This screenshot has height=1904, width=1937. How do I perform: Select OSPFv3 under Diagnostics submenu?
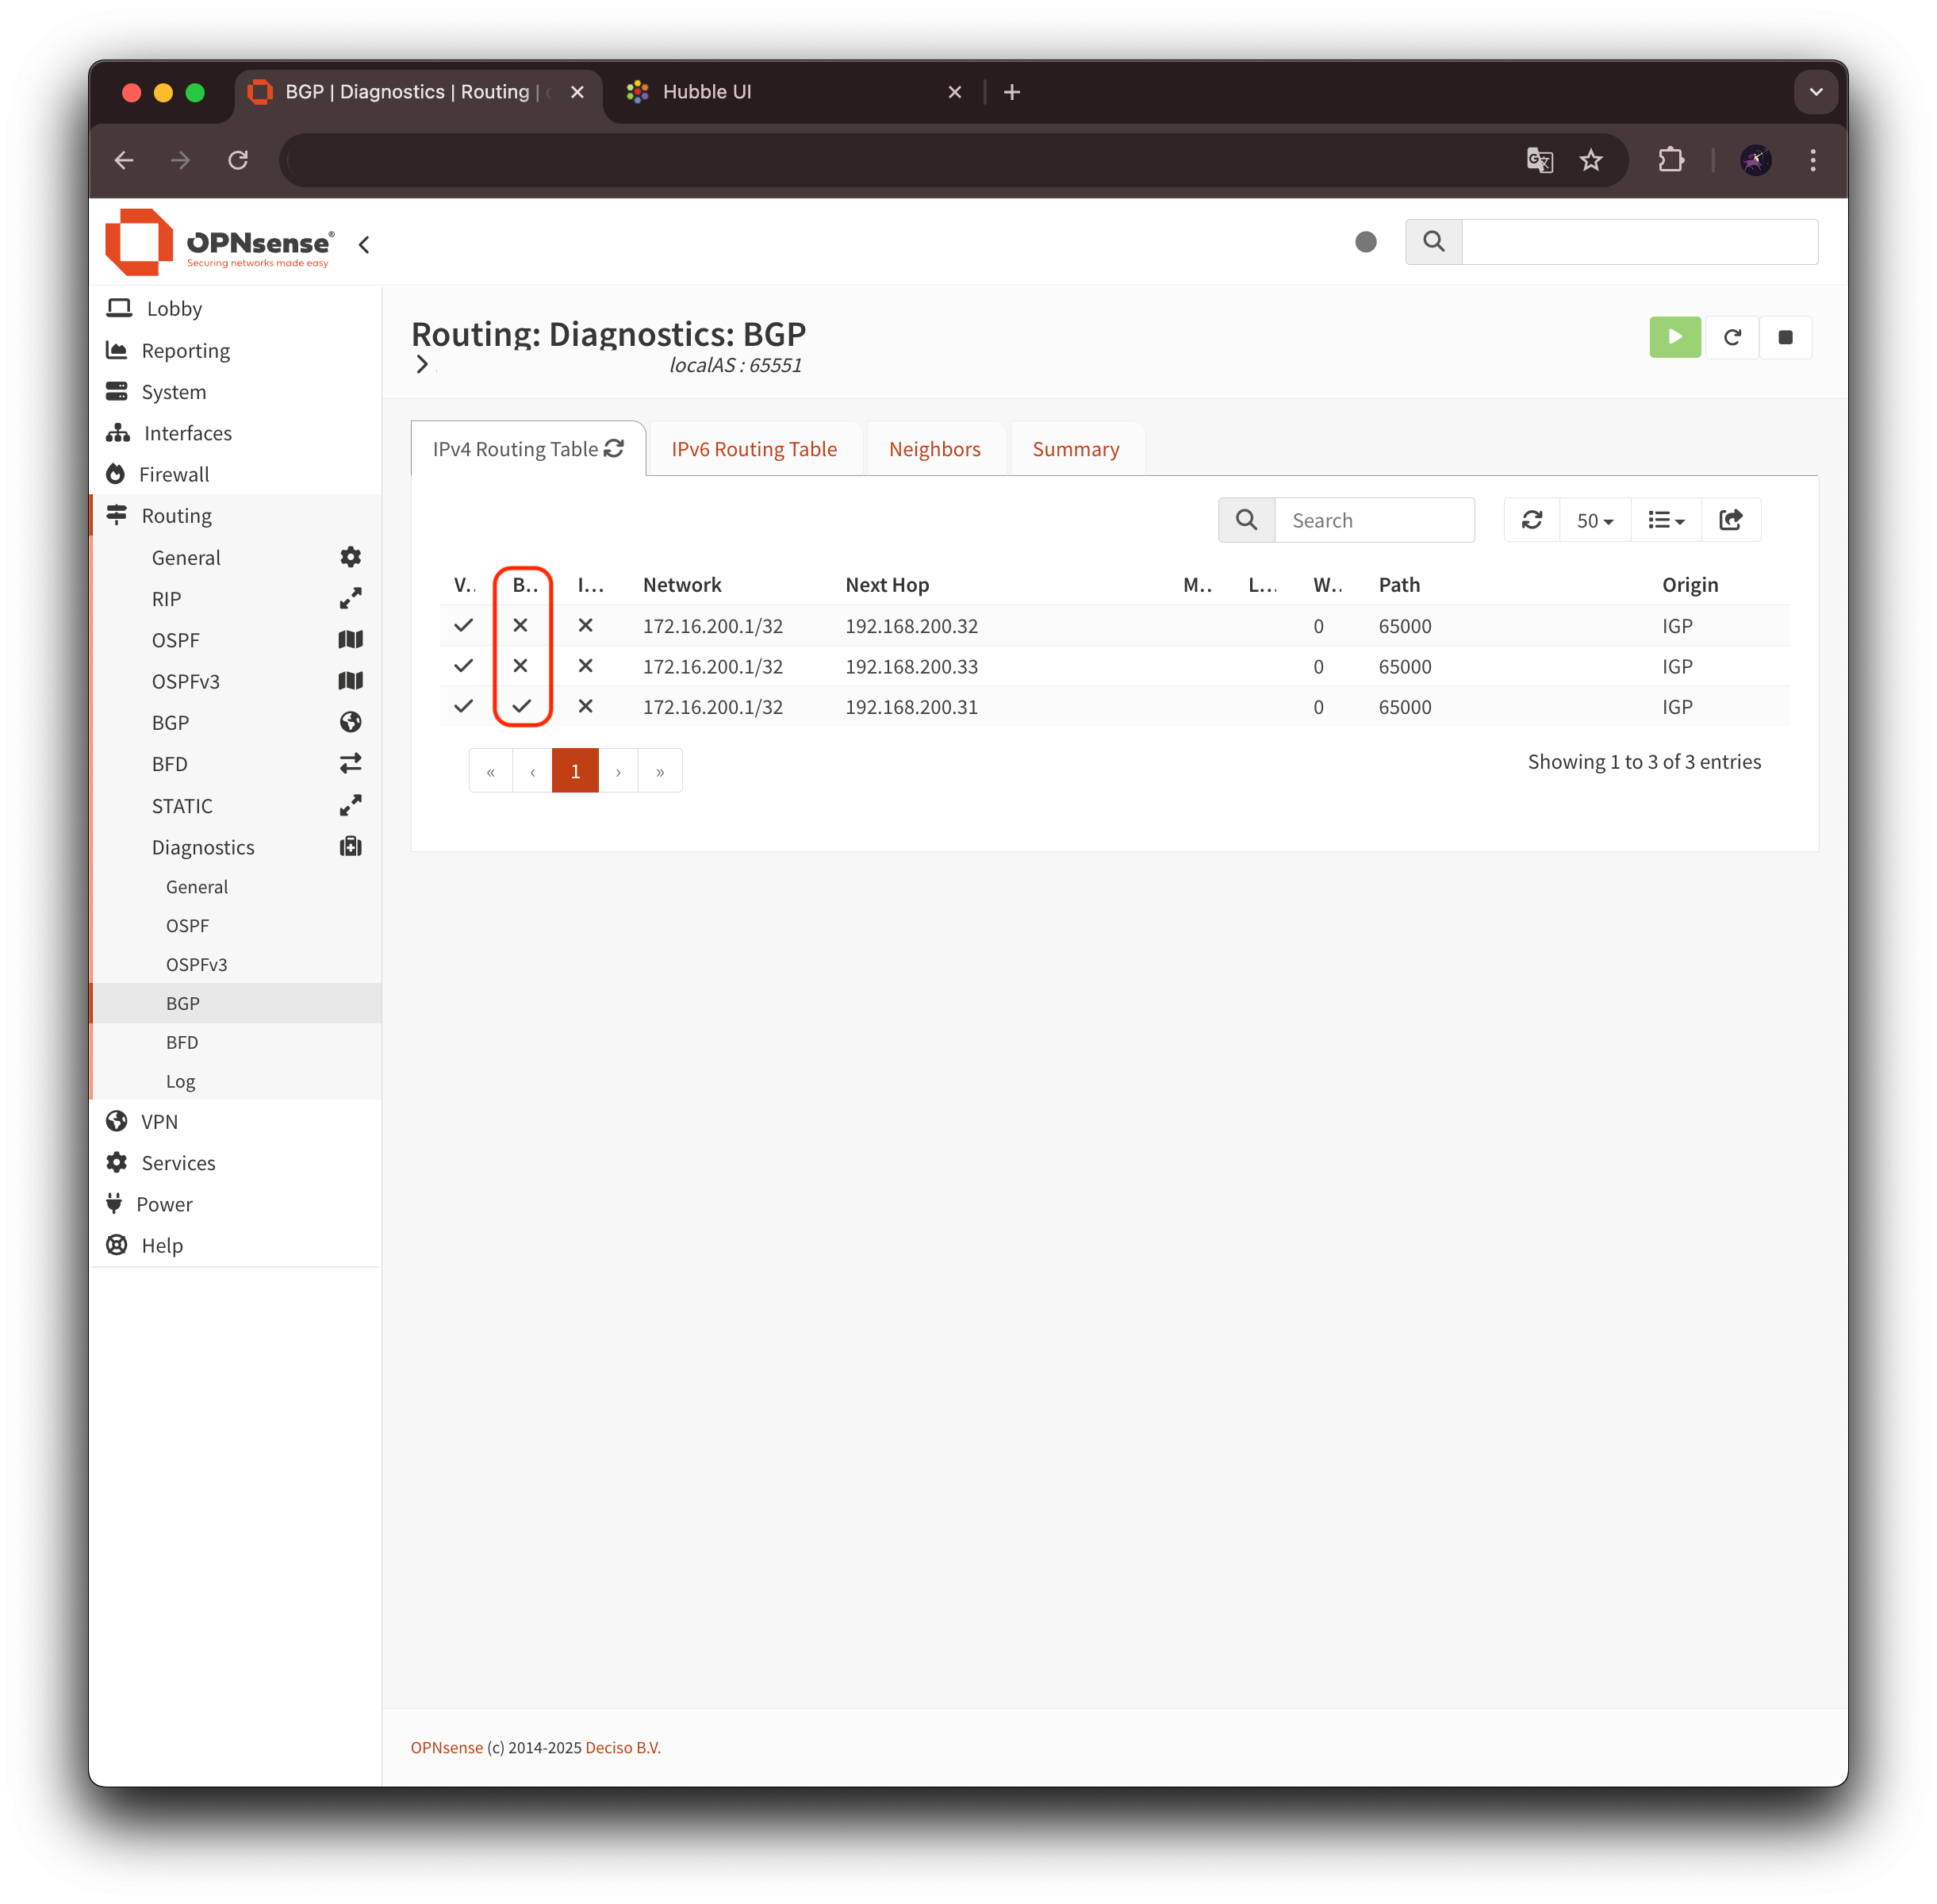point(196,964)
